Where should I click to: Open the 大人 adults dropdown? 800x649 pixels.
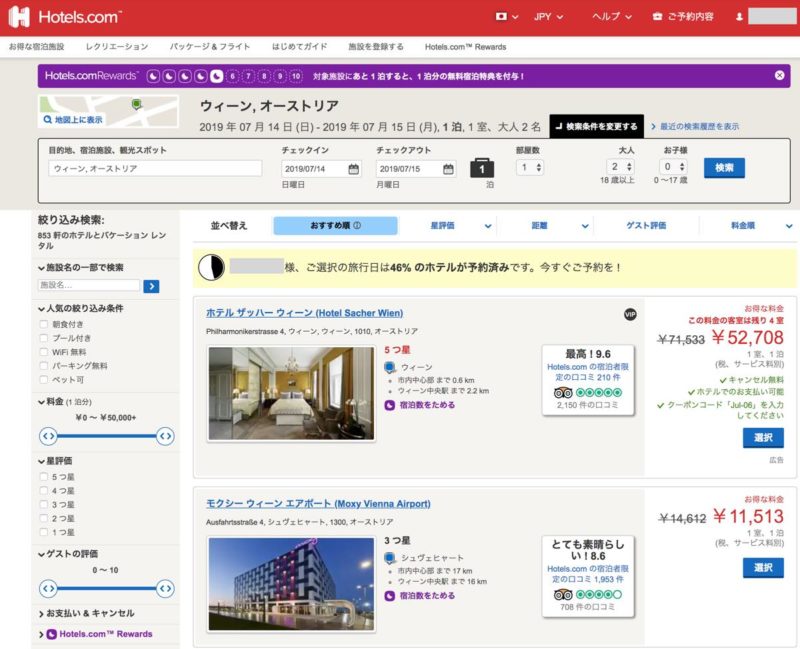[620, 167]
